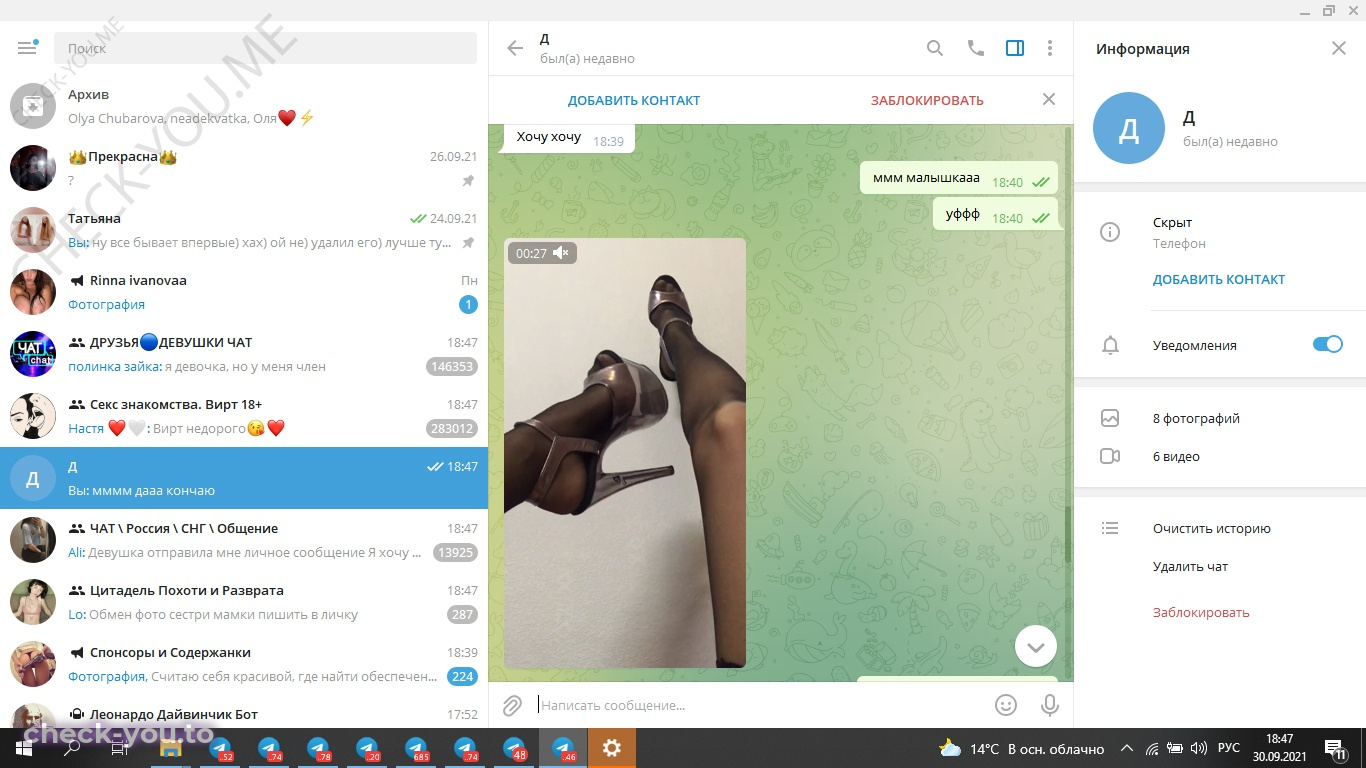The width and height of the screenshot is (1366, 768).
Task: Click the taskbar search magnifier
Action: (x=72, y=748)
